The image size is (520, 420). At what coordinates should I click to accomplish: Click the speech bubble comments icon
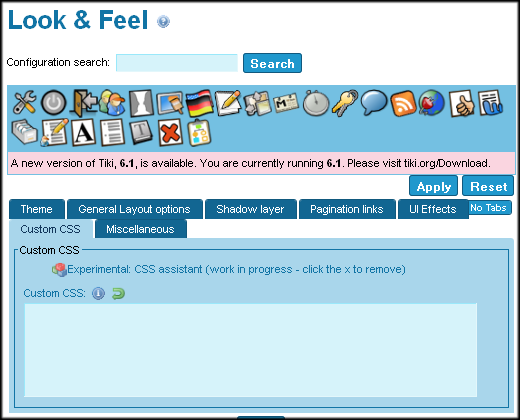tap(374, 103)
